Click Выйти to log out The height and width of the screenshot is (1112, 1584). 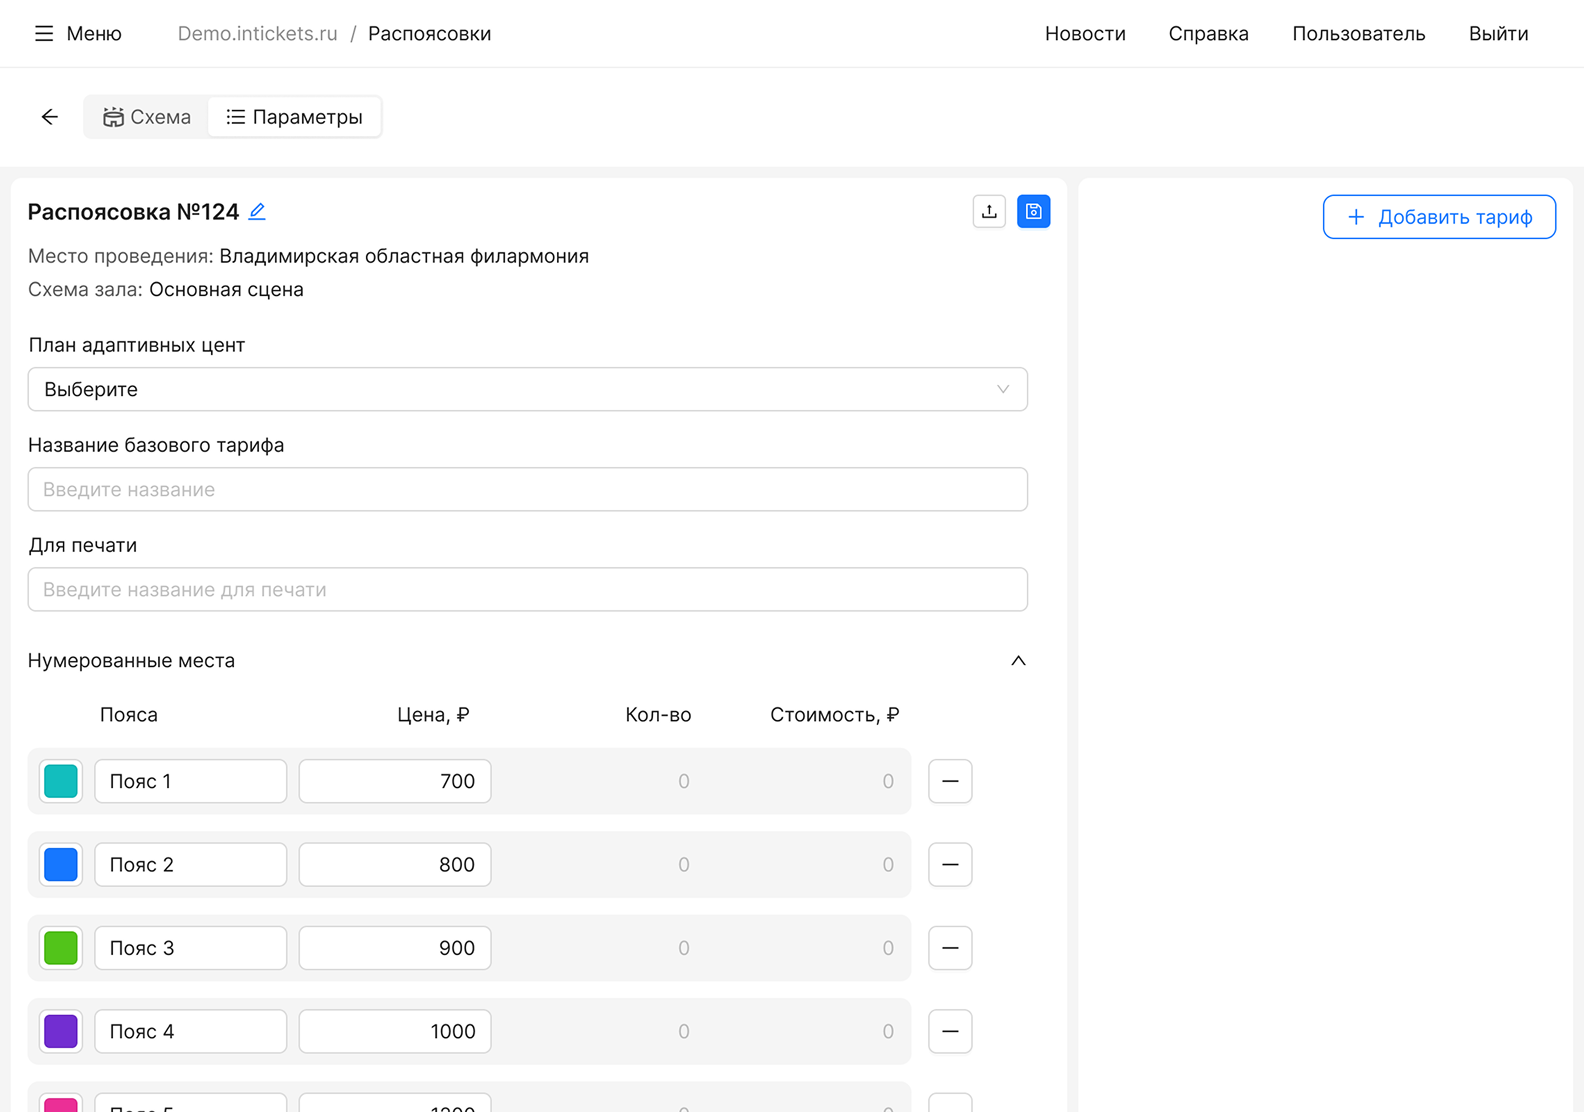1498,34
